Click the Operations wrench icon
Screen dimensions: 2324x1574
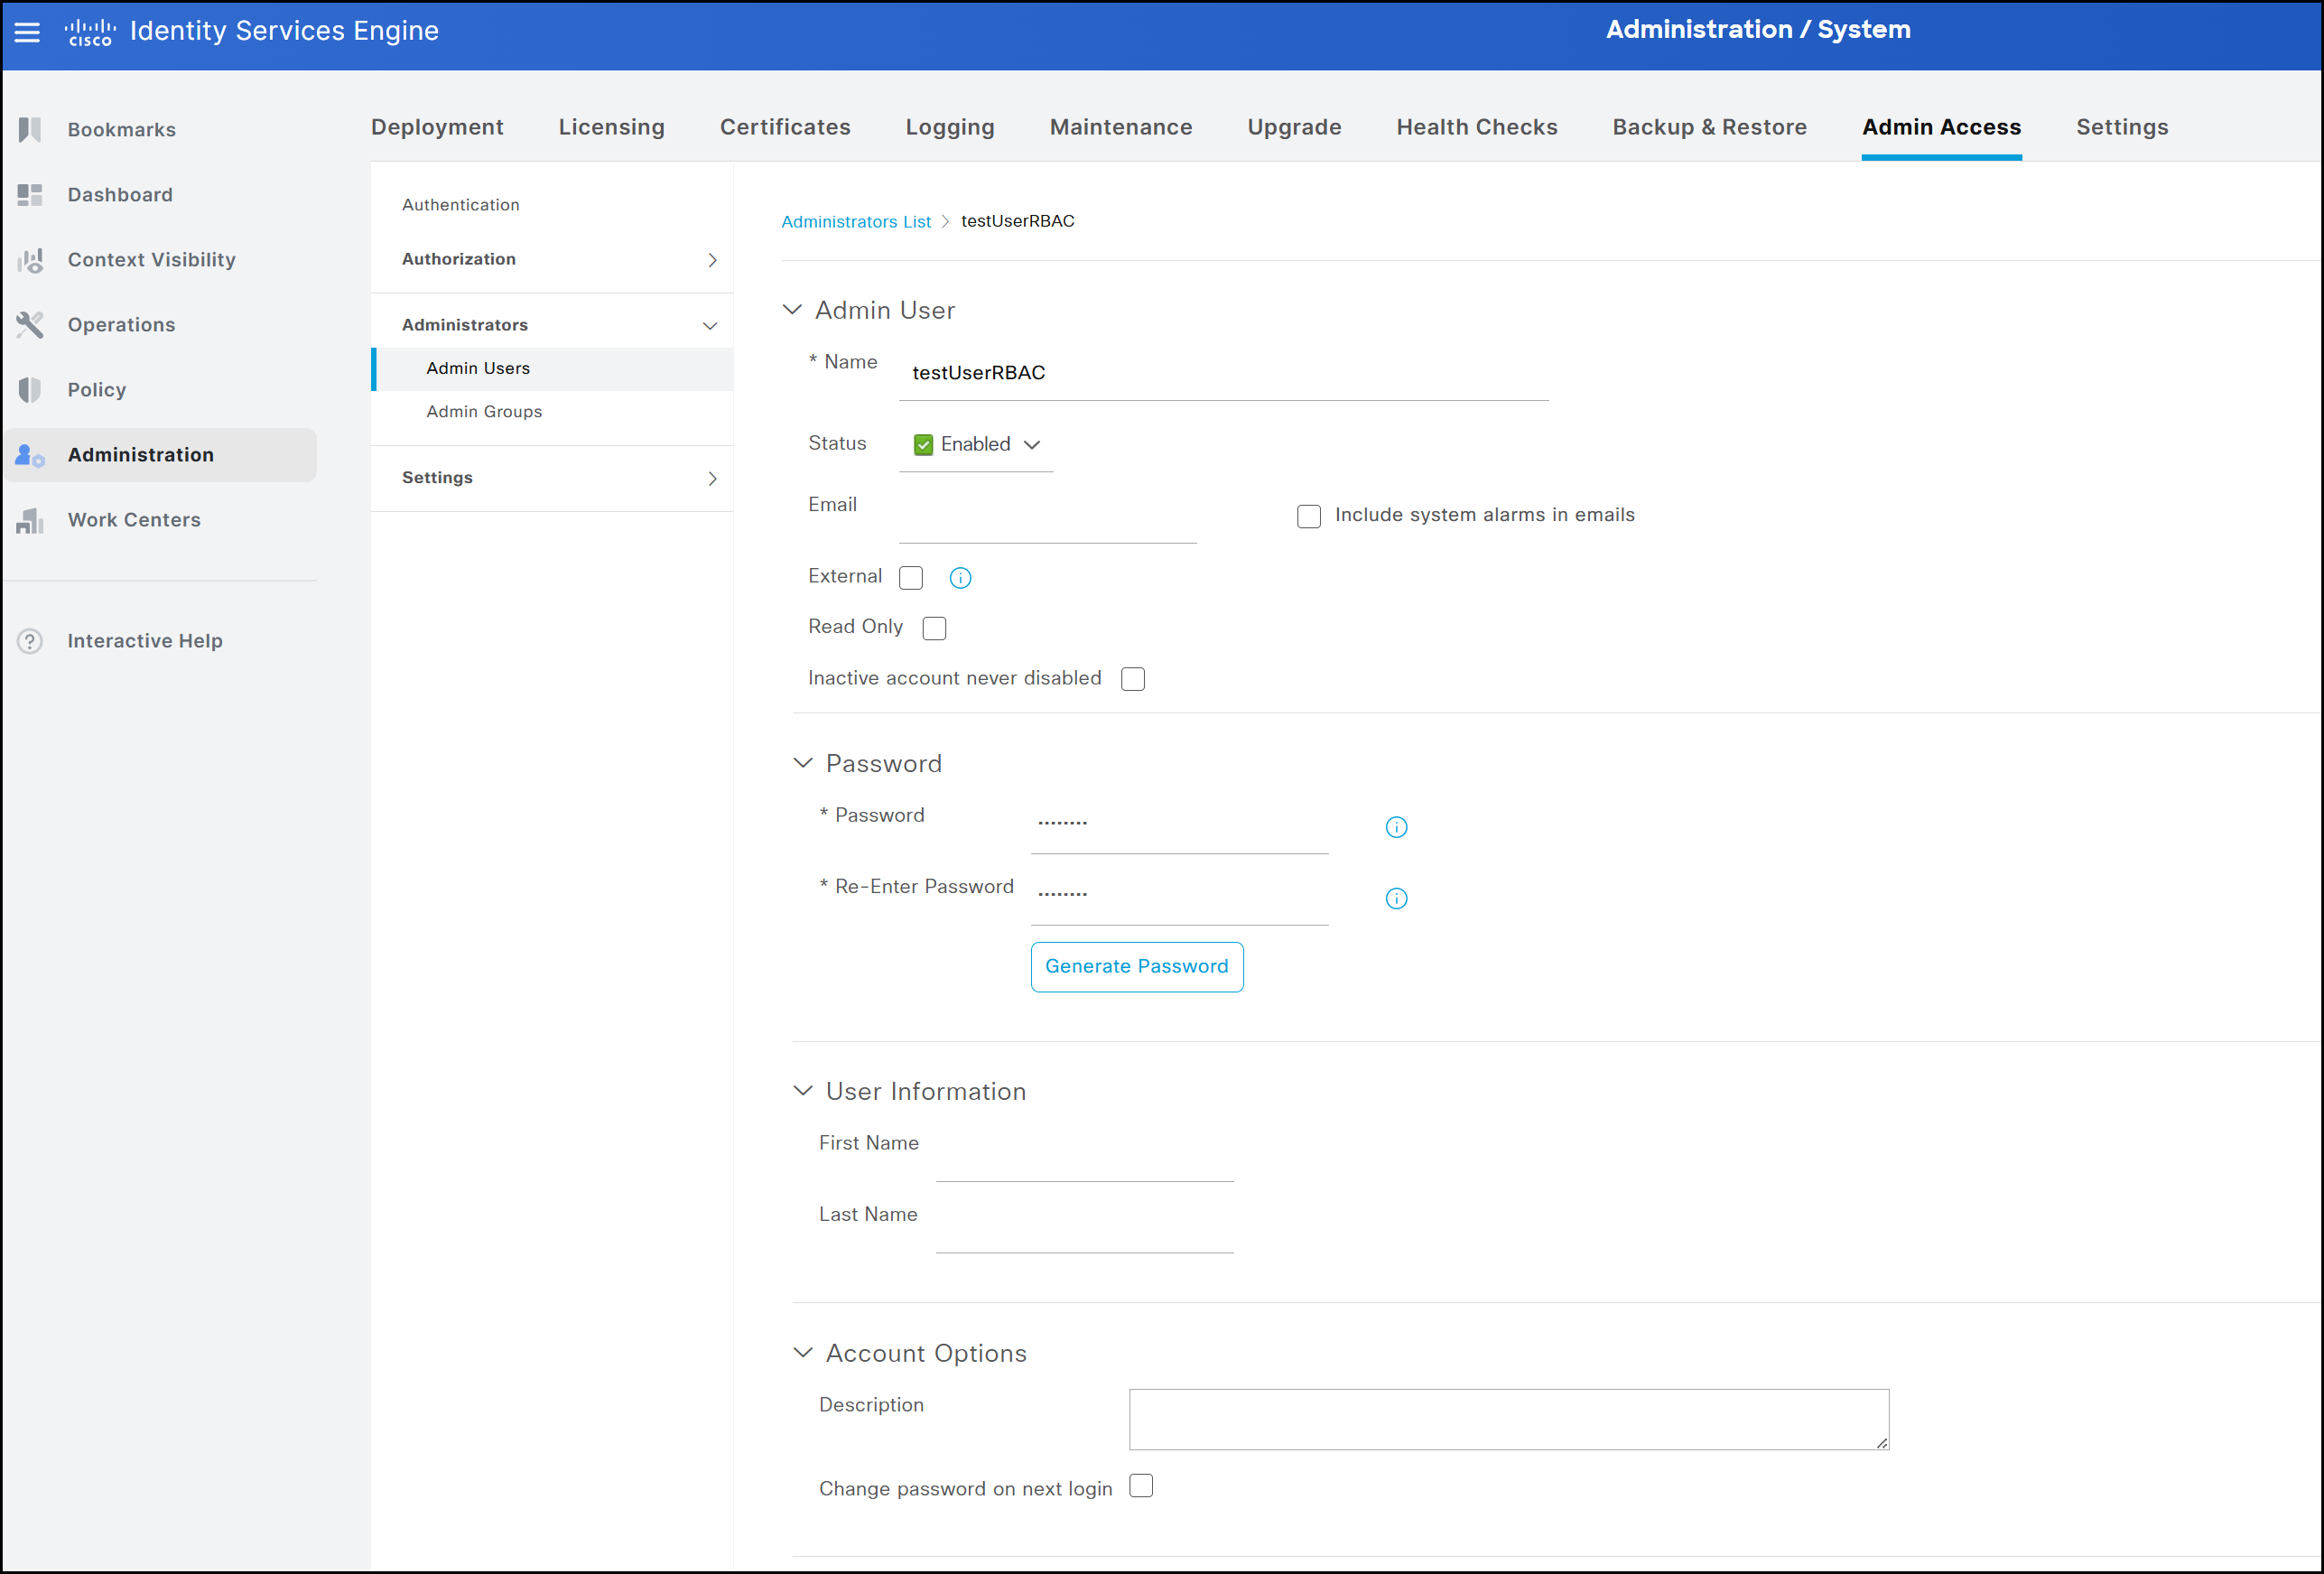click(x=30, y=324)
